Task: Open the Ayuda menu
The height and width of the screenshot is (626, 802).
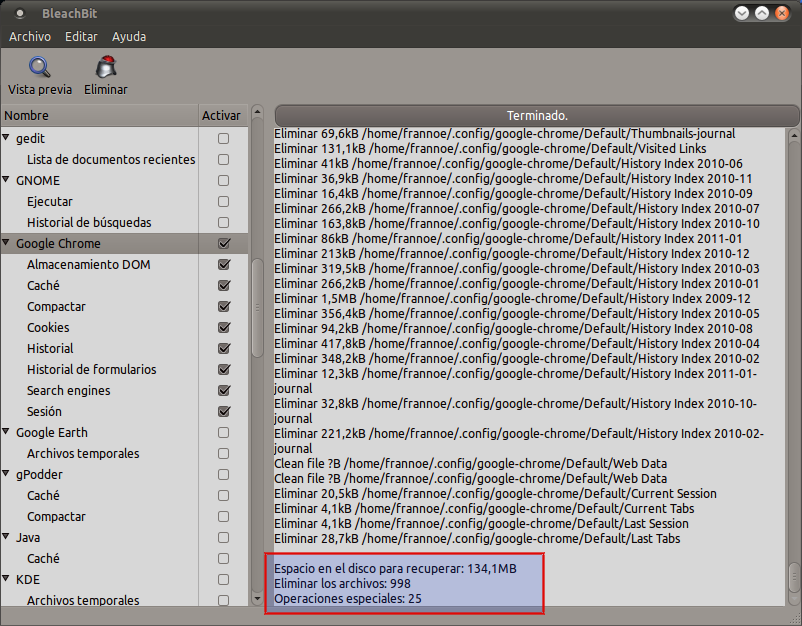Action: click(129, 37)
